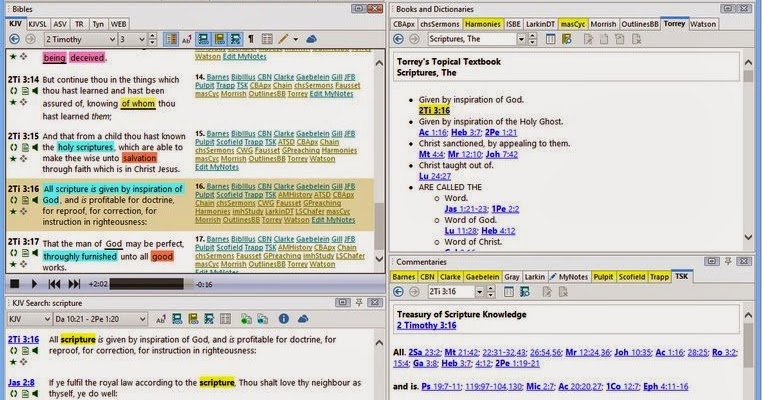
Task: Click the first green copy-results icon in Search toolbar
Action: pyautogui.click(x=246, y=319)
